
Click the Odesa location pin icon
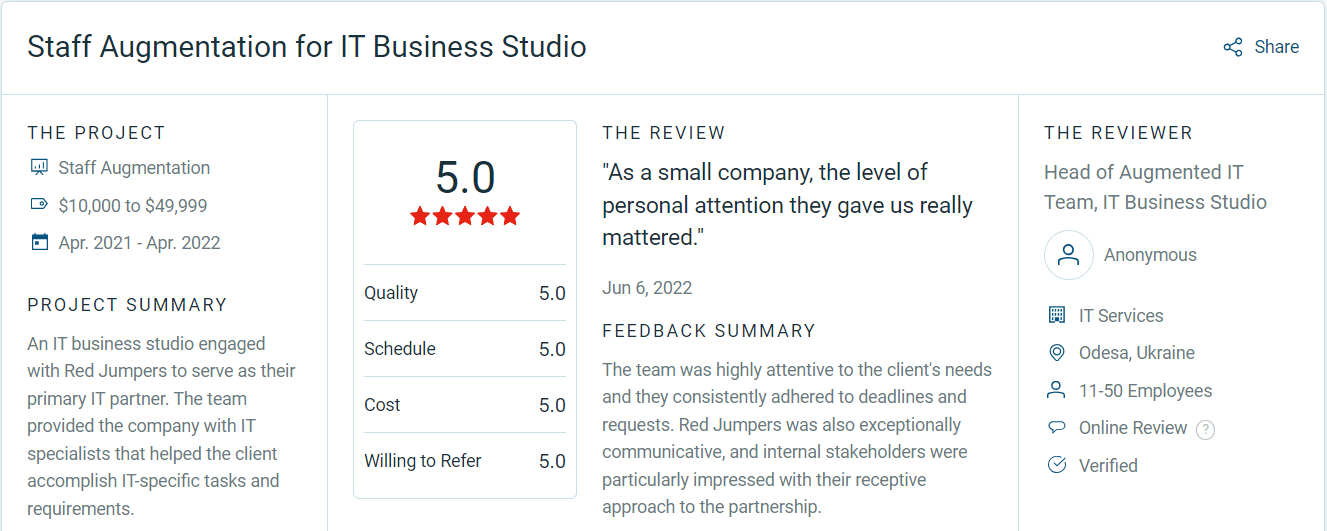[1056, 353]
